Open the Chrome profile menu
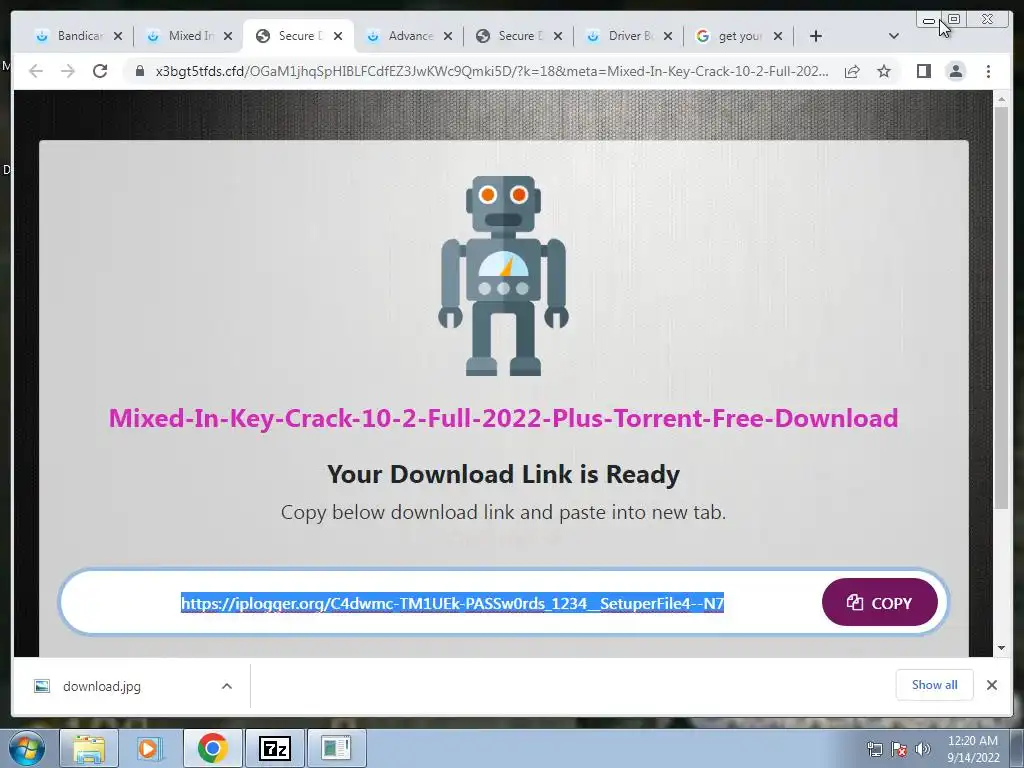This screenshot has width=1024, height=768. coord(955,71)
